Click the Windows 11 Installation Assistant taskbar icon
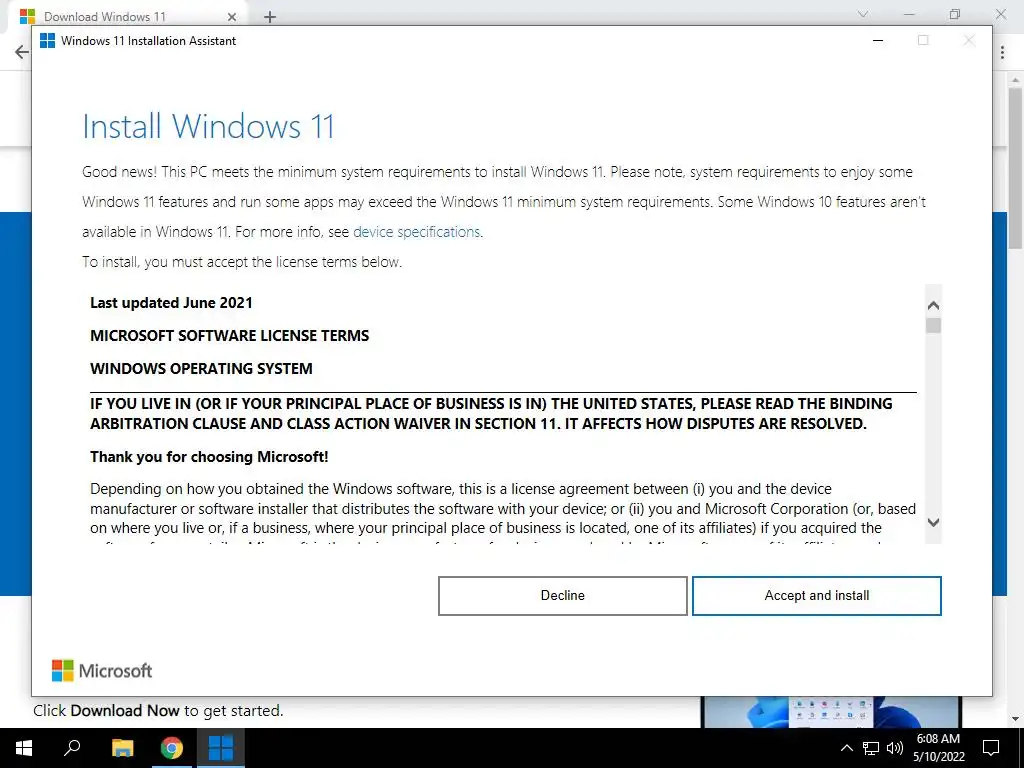The width and height of the screenshot is (1024, 768). click(x=221, y=748)
